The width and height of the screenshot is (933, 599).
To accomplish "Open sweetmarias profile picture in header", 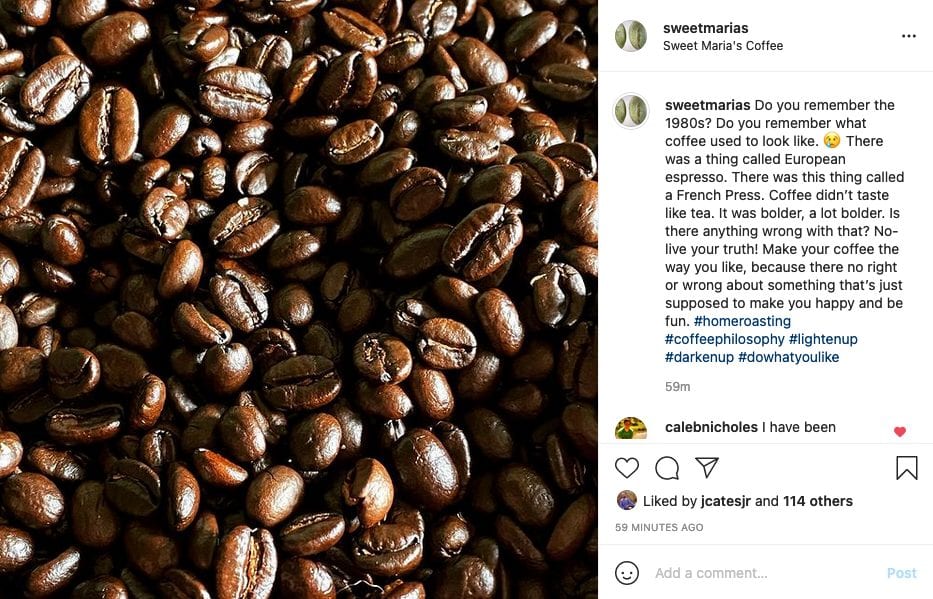I will tap(631, 36).
